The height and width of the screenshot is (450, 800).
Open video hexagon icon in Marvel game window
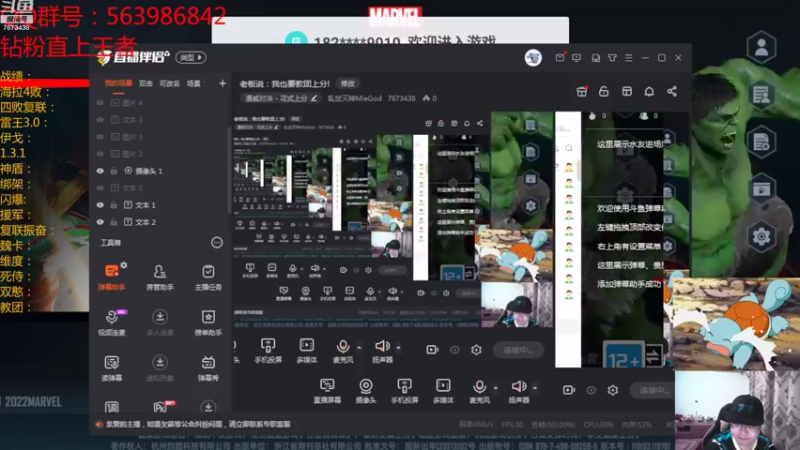pyautogui.click(x=761, y=189)
